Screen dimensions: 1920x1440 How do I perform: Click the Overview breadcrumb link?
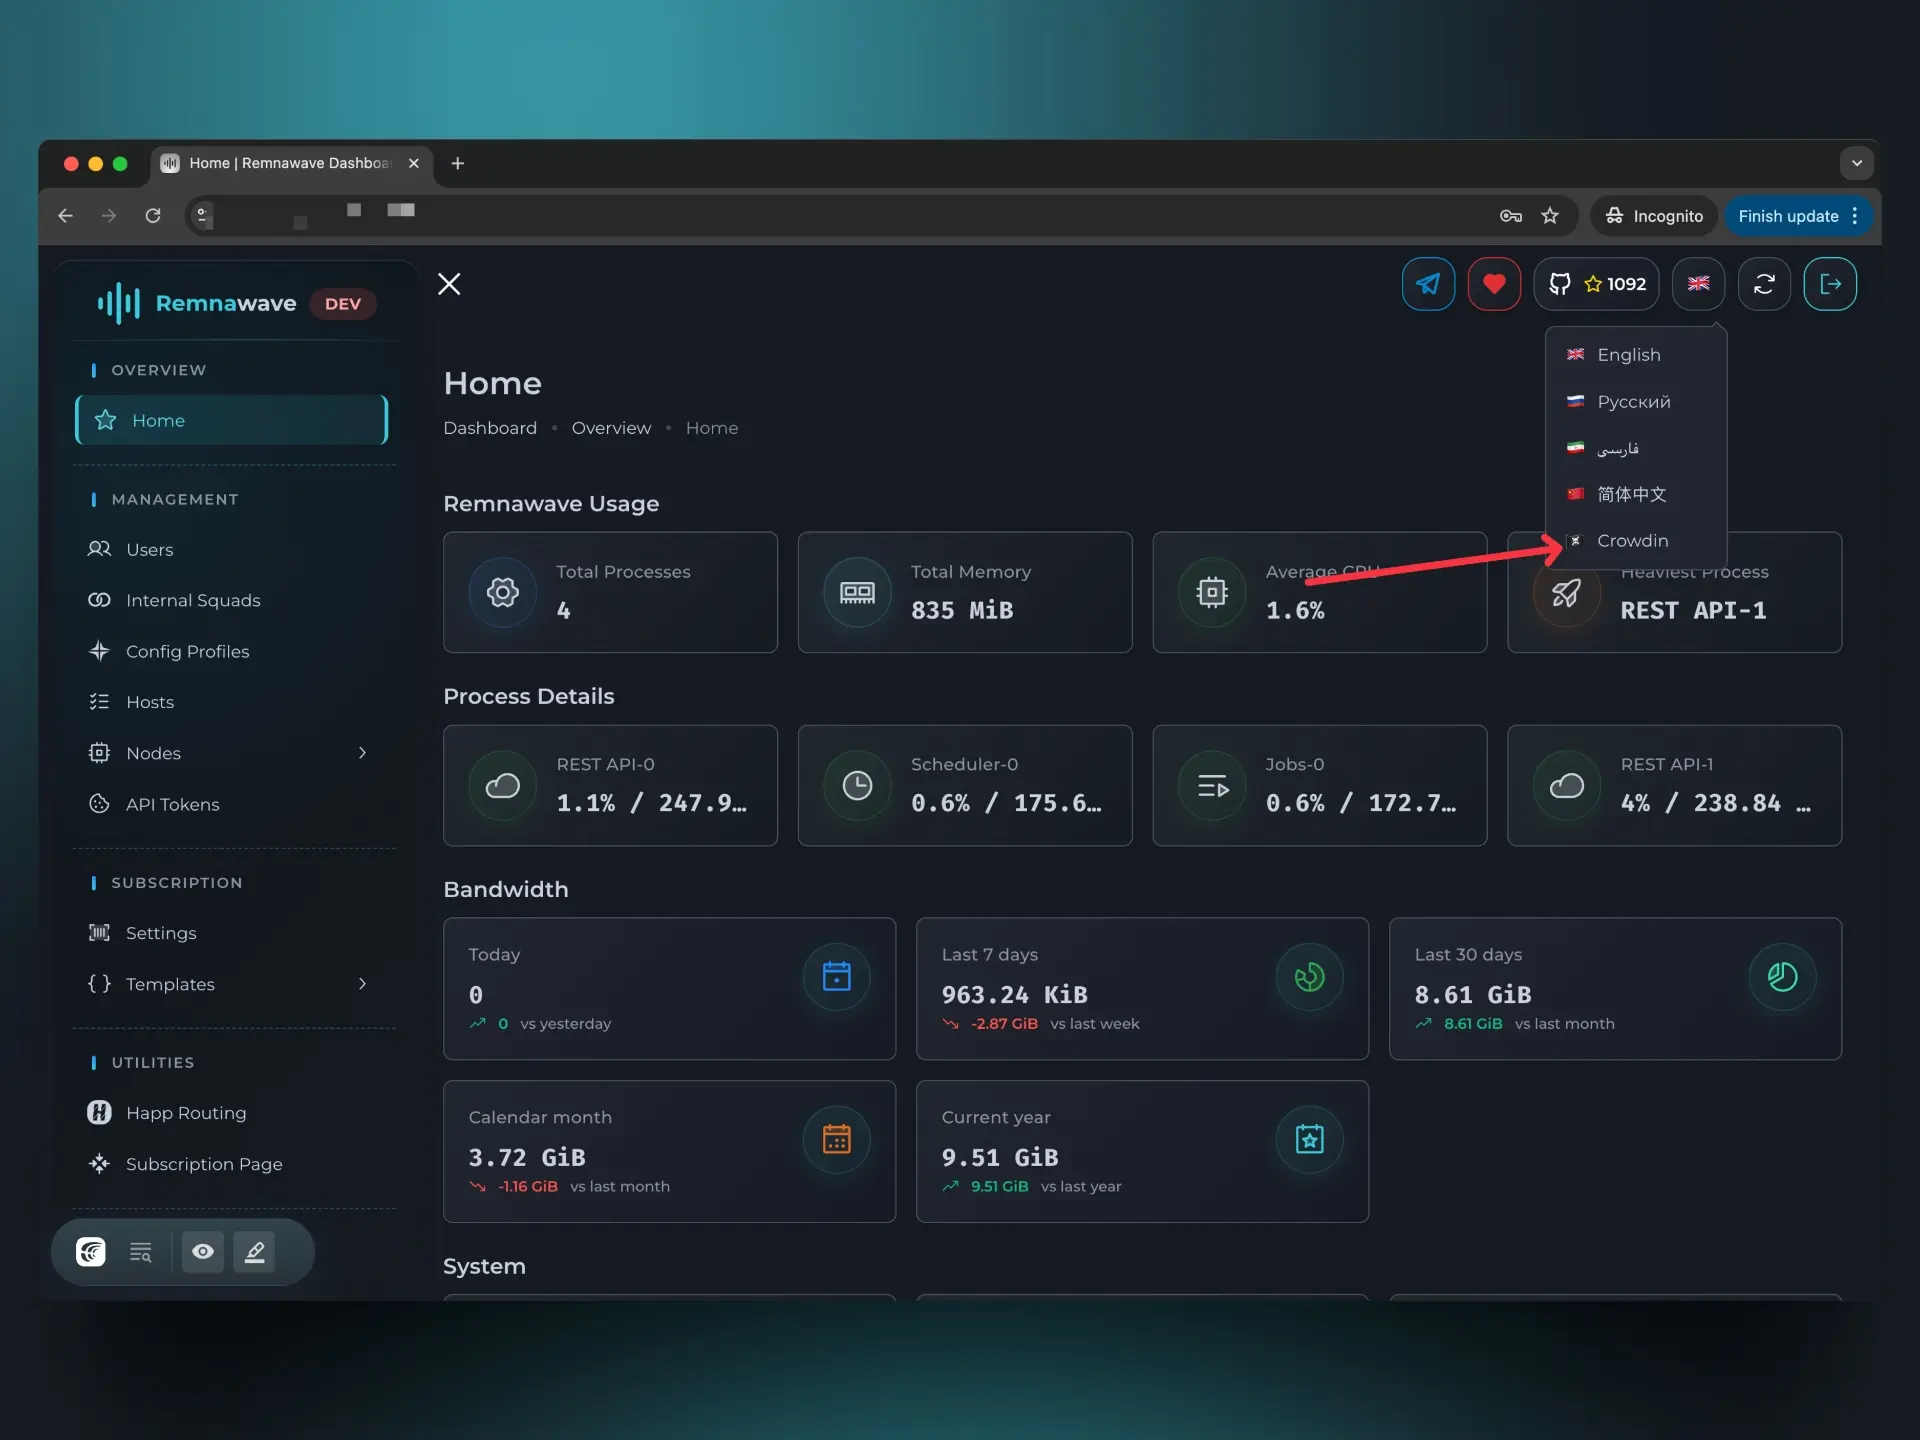611,428
